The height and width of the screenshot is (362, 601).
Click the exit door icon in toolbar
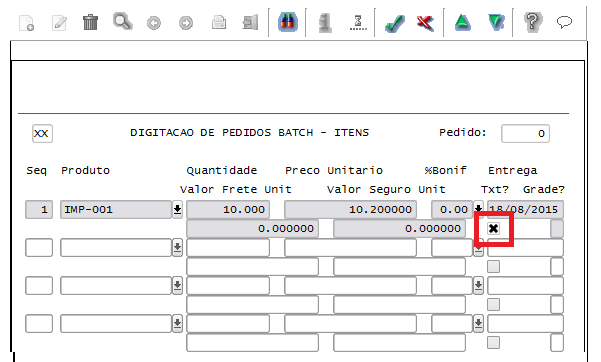(250, 23)
